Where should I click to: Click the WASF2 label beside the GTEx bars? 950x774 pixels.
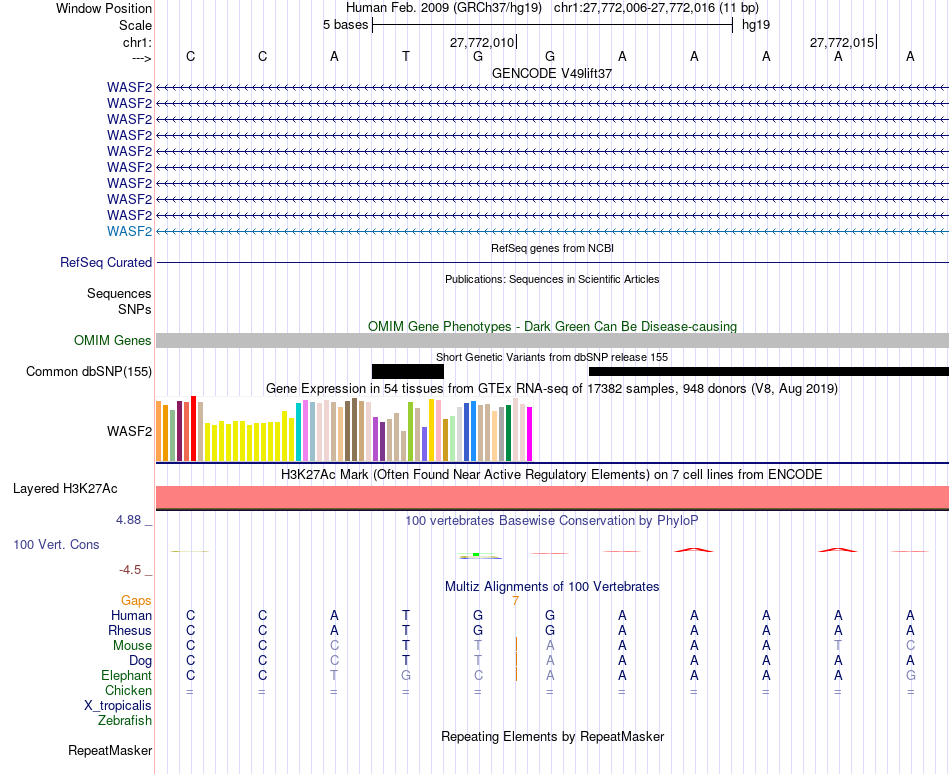129,431
